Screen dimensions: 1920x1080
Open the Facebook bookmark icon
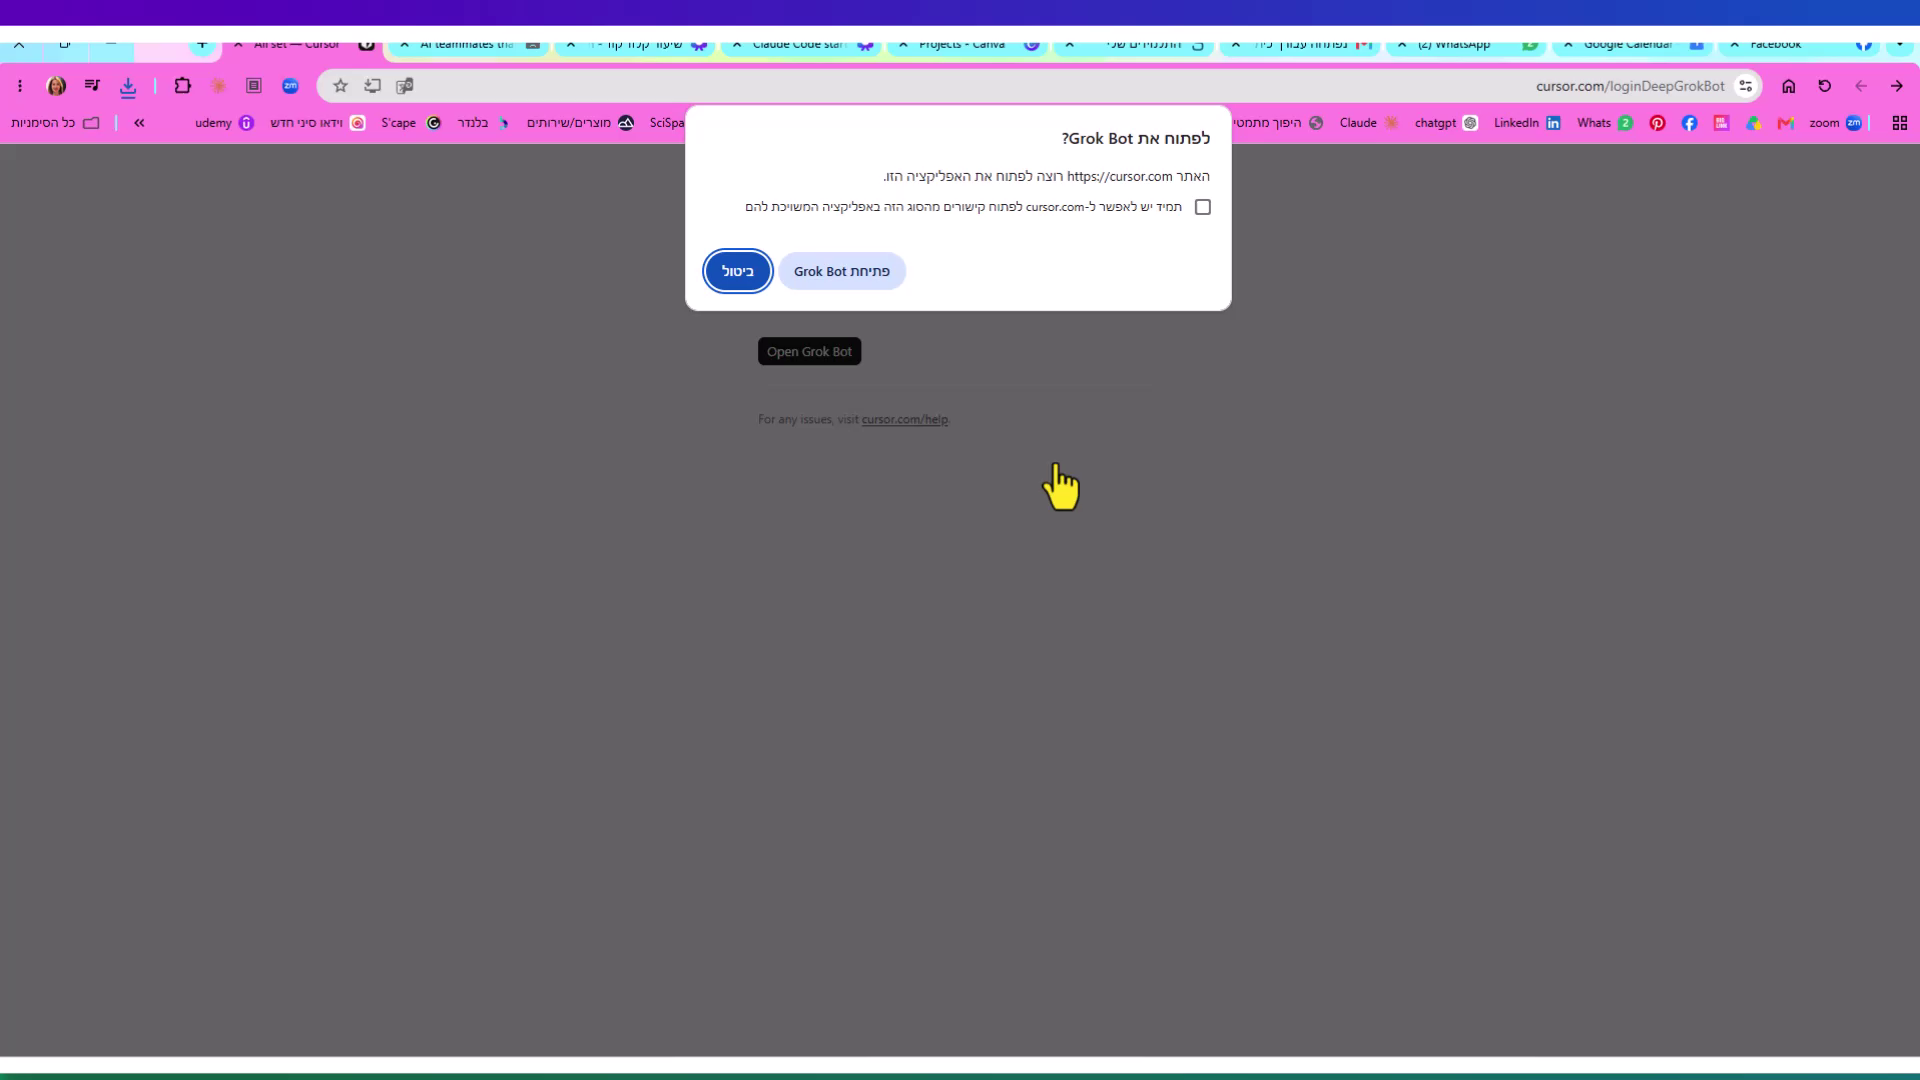coord(1689,123)
